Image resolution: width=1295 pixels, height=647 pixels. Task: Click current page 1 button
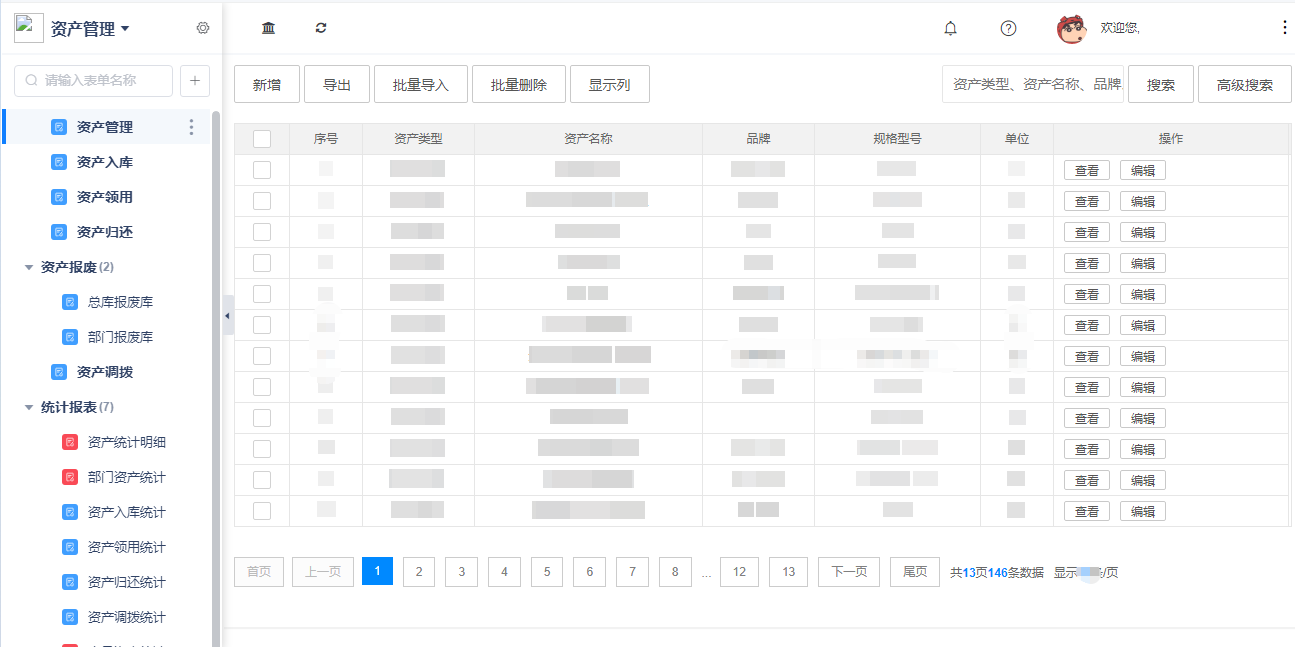click(x=377, y=572)
